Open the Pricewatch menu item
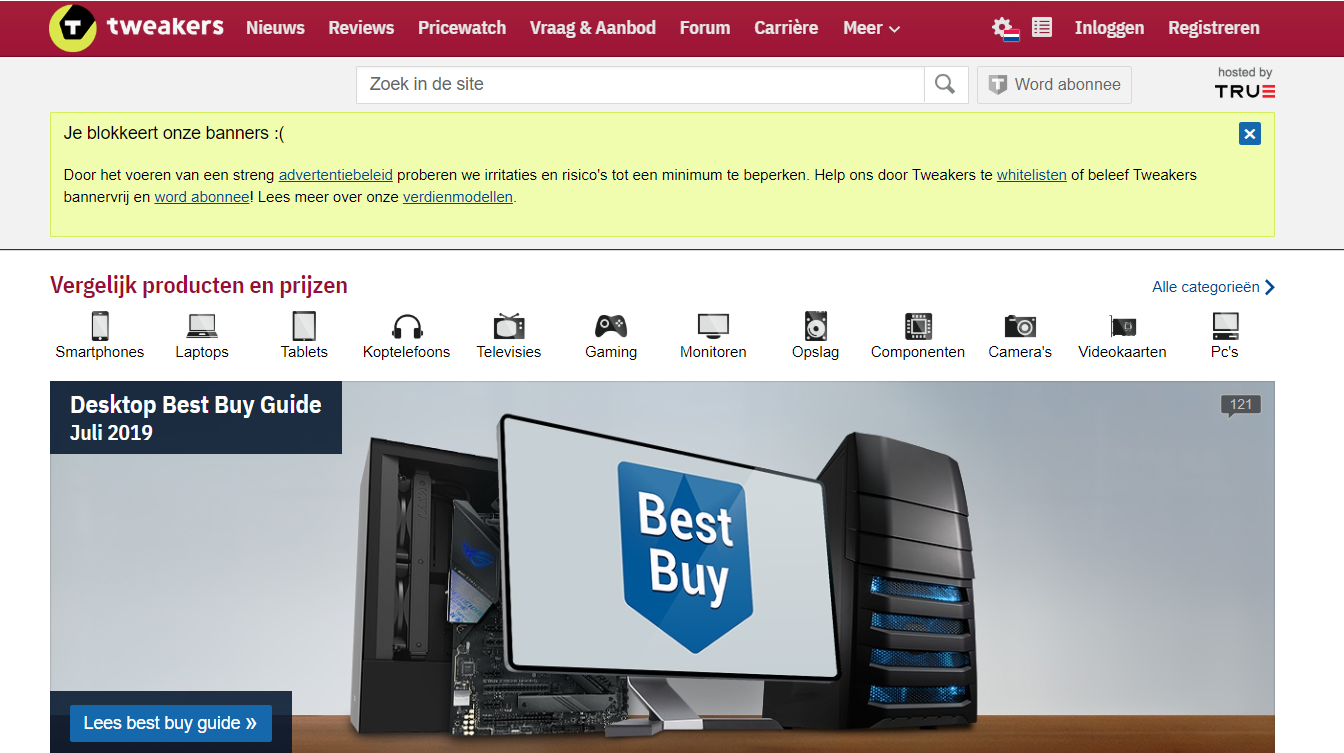Screen dimensions: 1344x753 (462, 28)
